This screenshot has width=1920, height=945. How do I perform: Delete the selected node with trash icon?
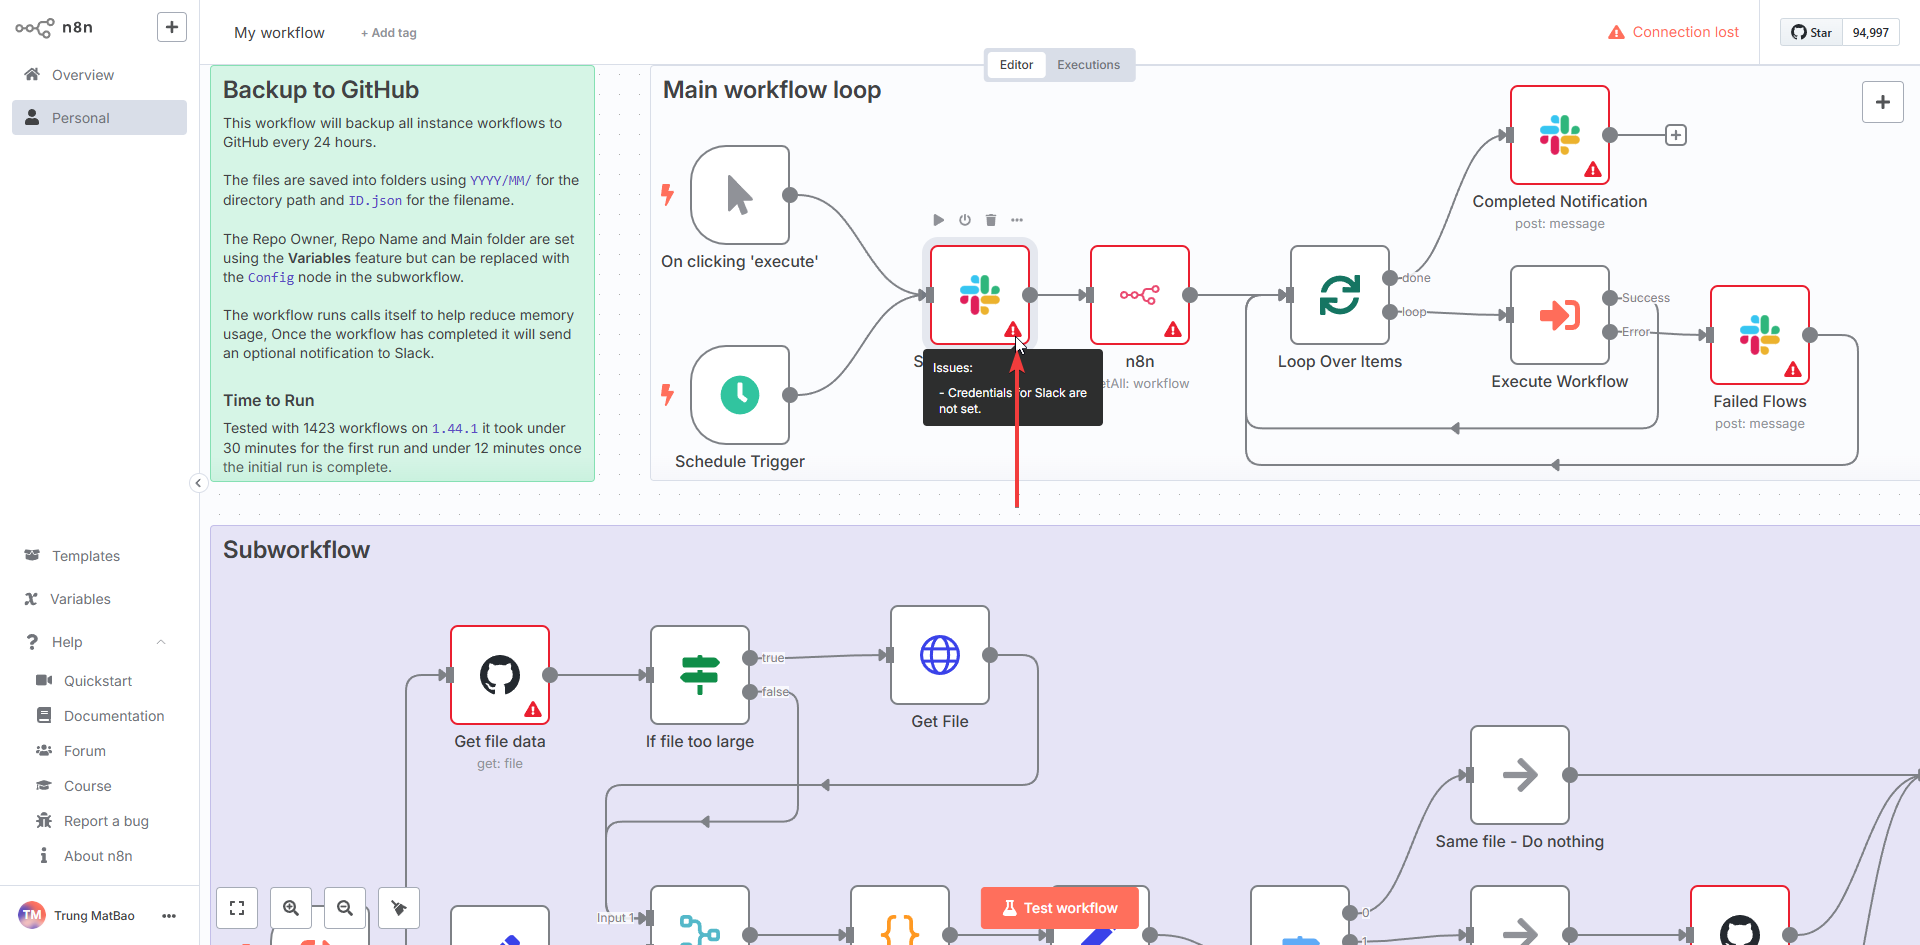point(991,220)
